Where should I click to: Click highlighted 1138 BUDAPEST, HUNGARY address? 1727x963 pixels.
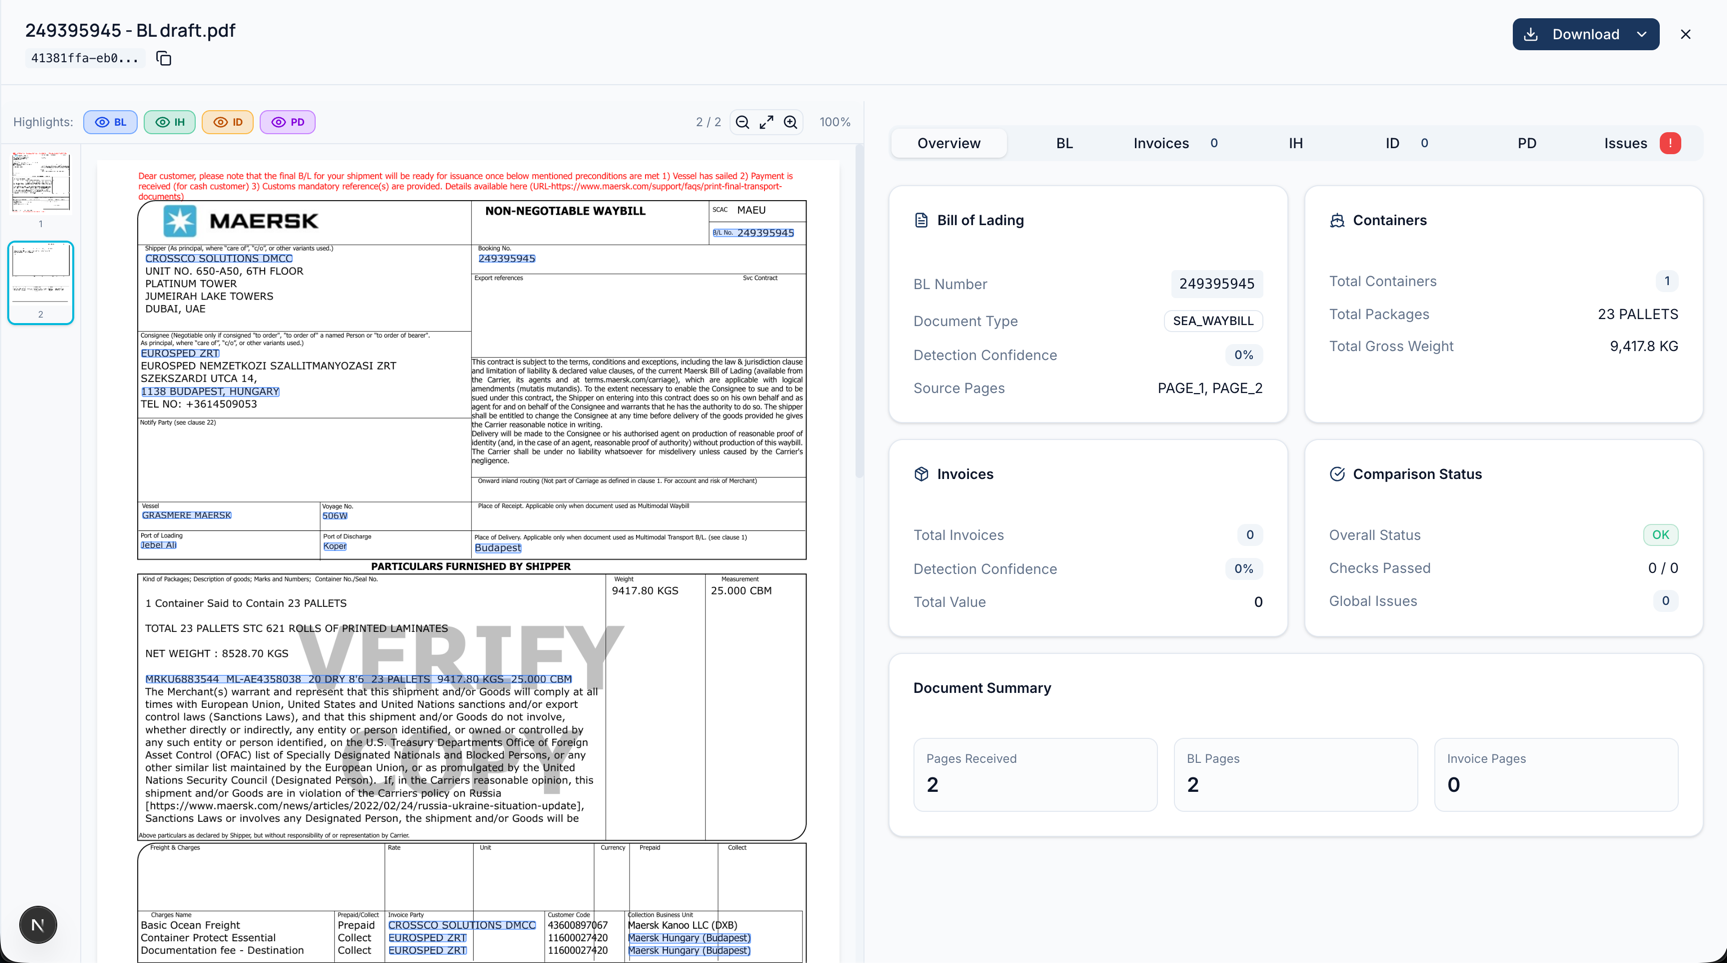[x=210, y=392]
